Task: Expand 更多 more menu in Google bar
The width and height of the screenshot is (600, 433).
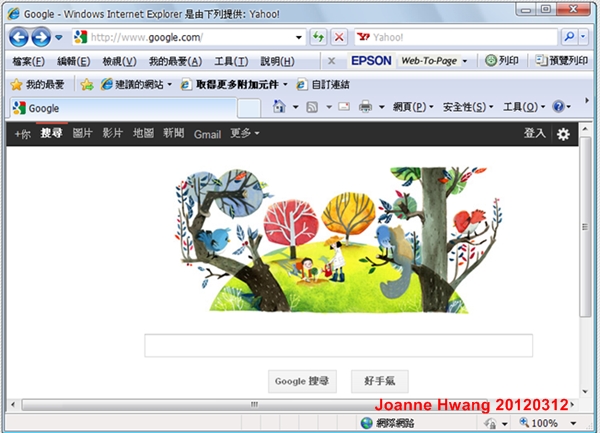Action: tap(245, 133)
